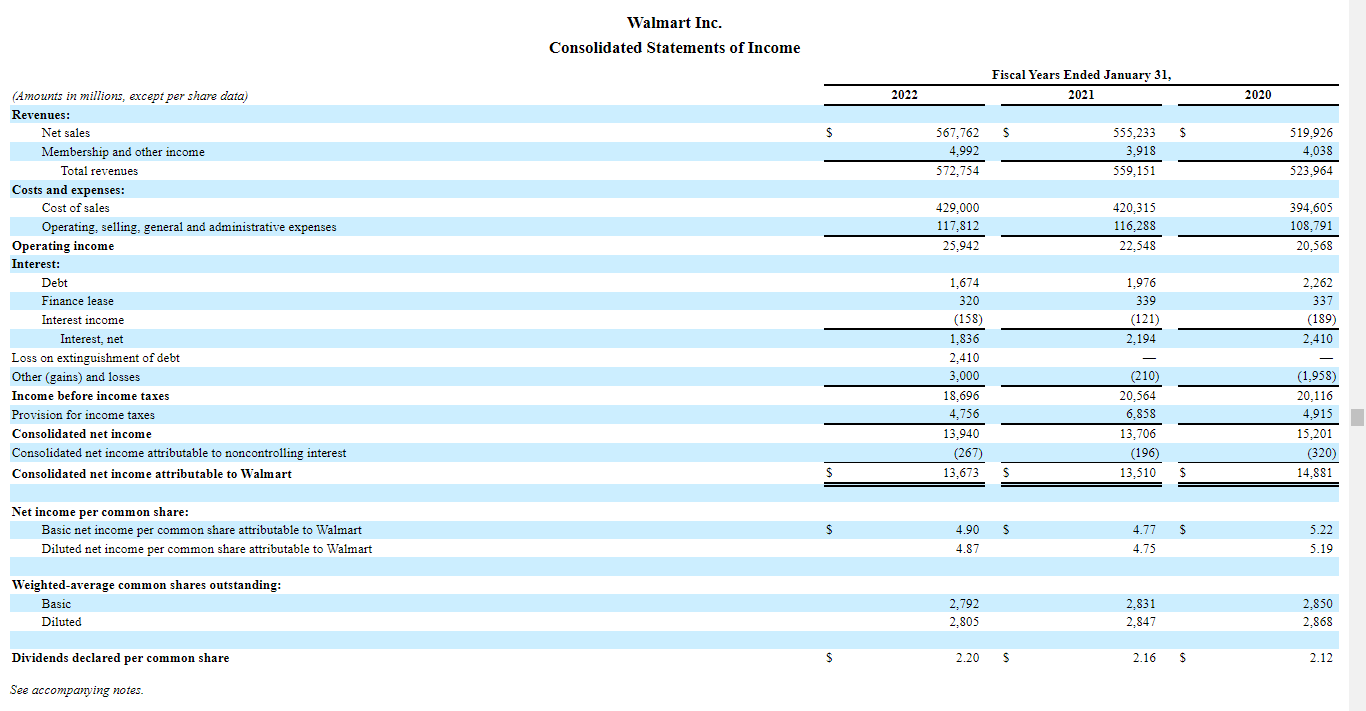Click the 'Costs and expenses:' section label

coord(68,190)
